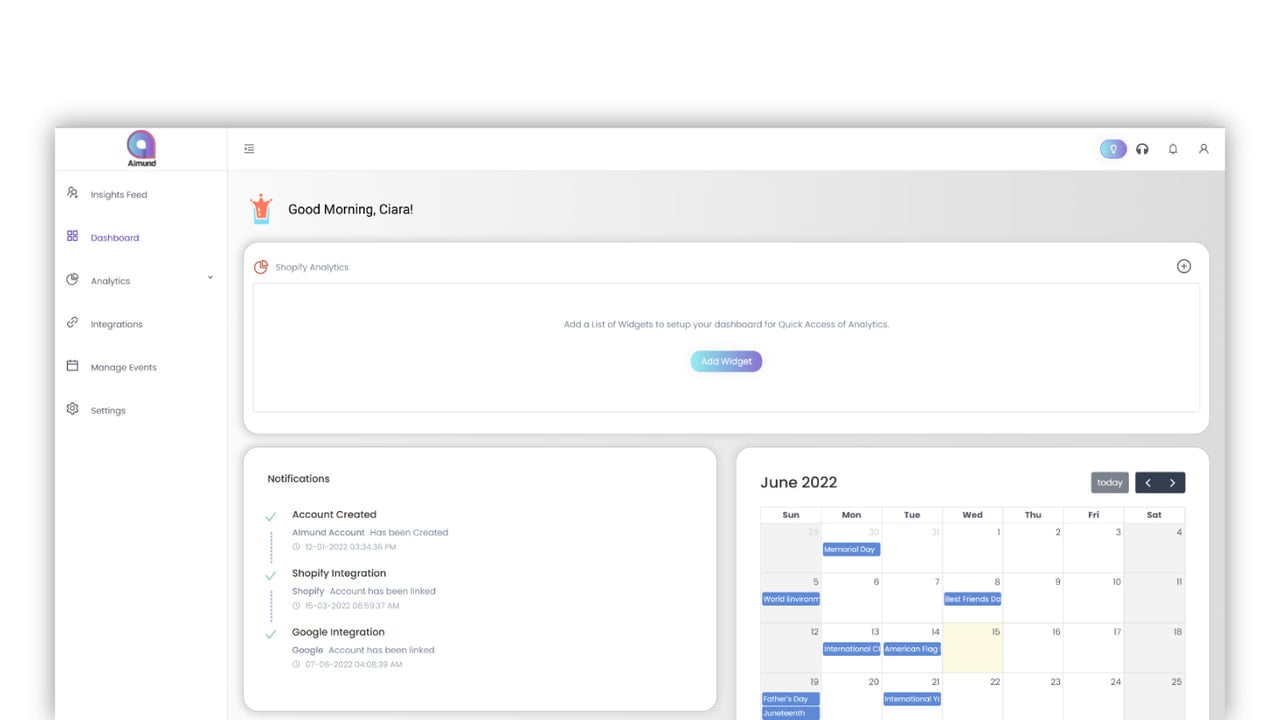The width and height of the screenshot is (1280, 720).
Task: Open the user profile icon
Action: pos(1204,149)
